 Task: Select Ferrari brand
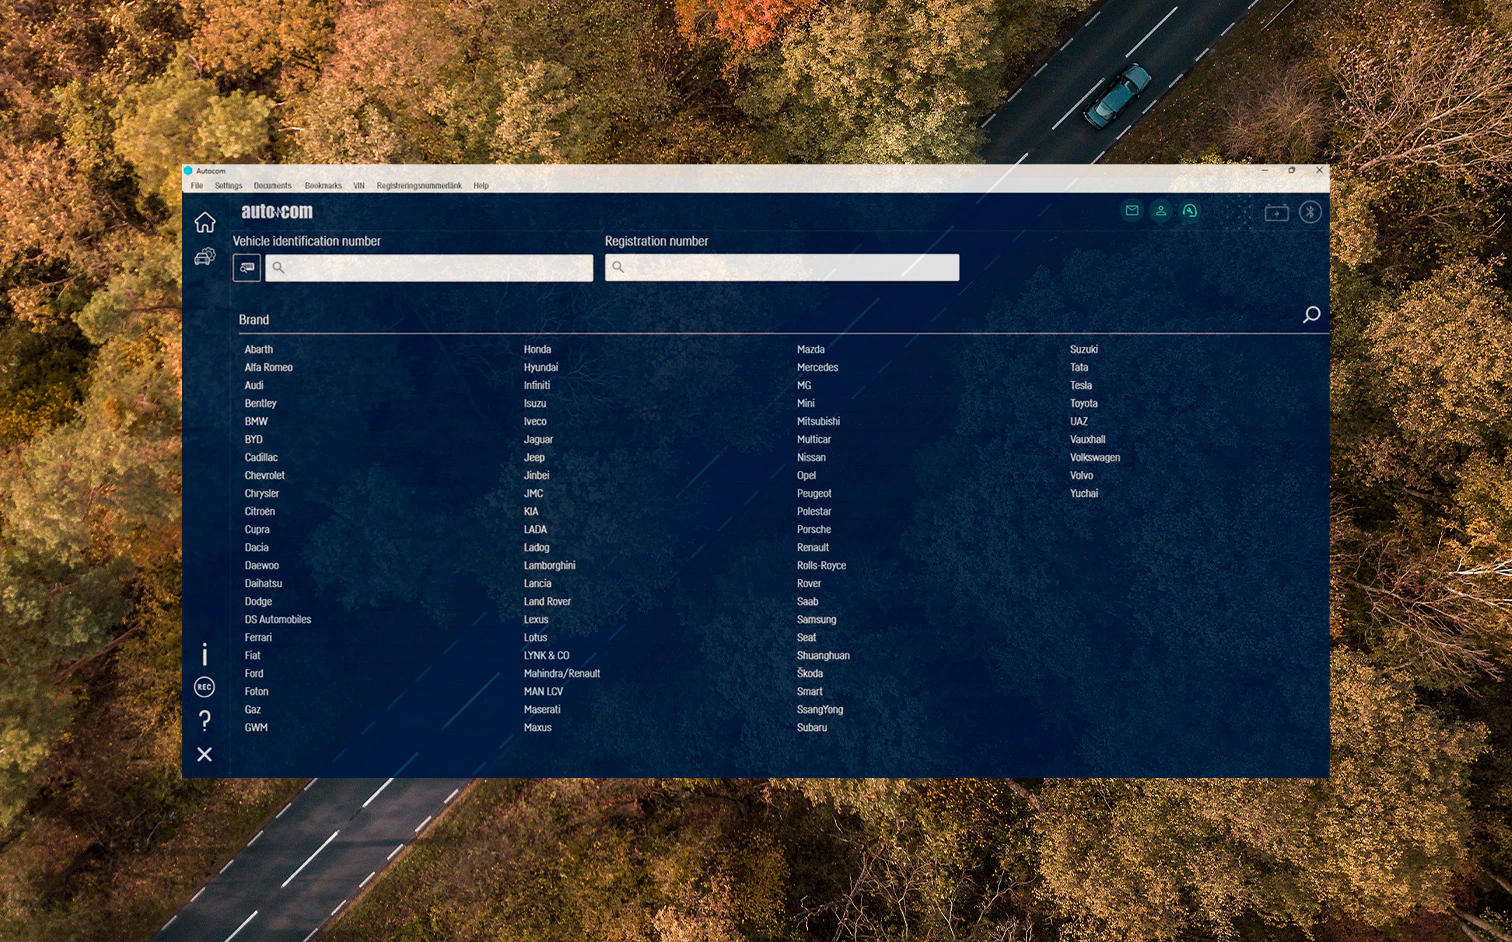(258, 638)
